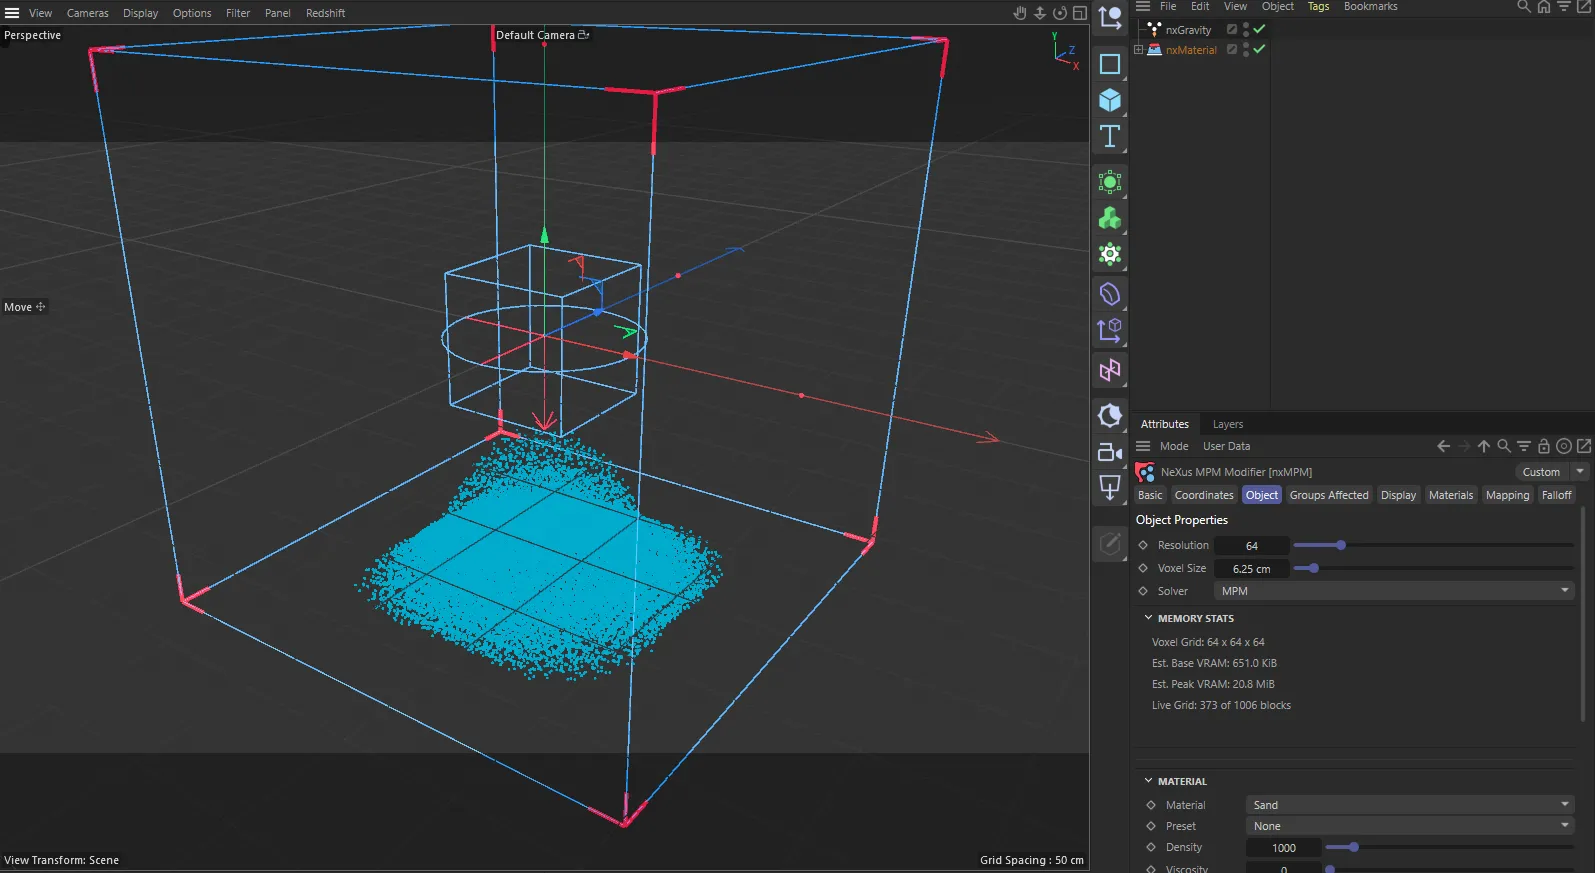This screenshot has height=873, width=1595.
Task: Open the Field cube-with-axis icon
Action: point(1110,330)
